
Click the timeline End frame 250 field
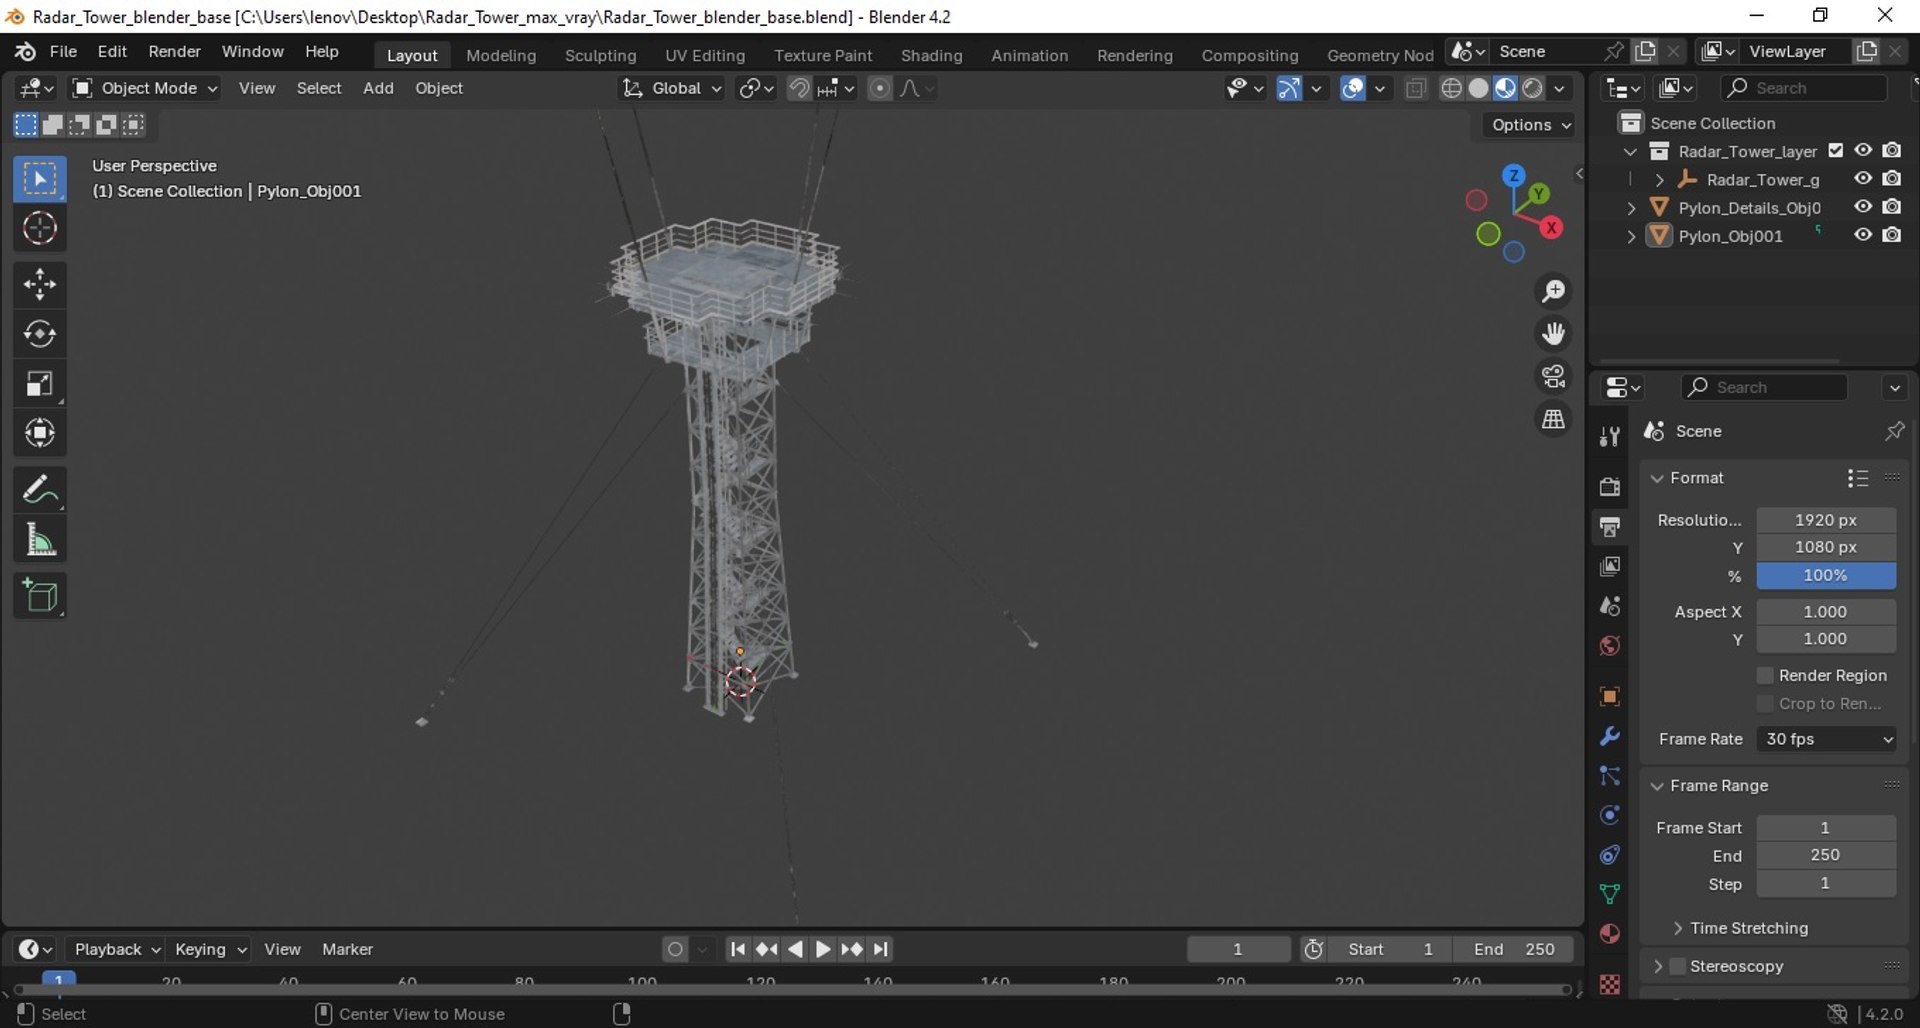point(1514,949)
